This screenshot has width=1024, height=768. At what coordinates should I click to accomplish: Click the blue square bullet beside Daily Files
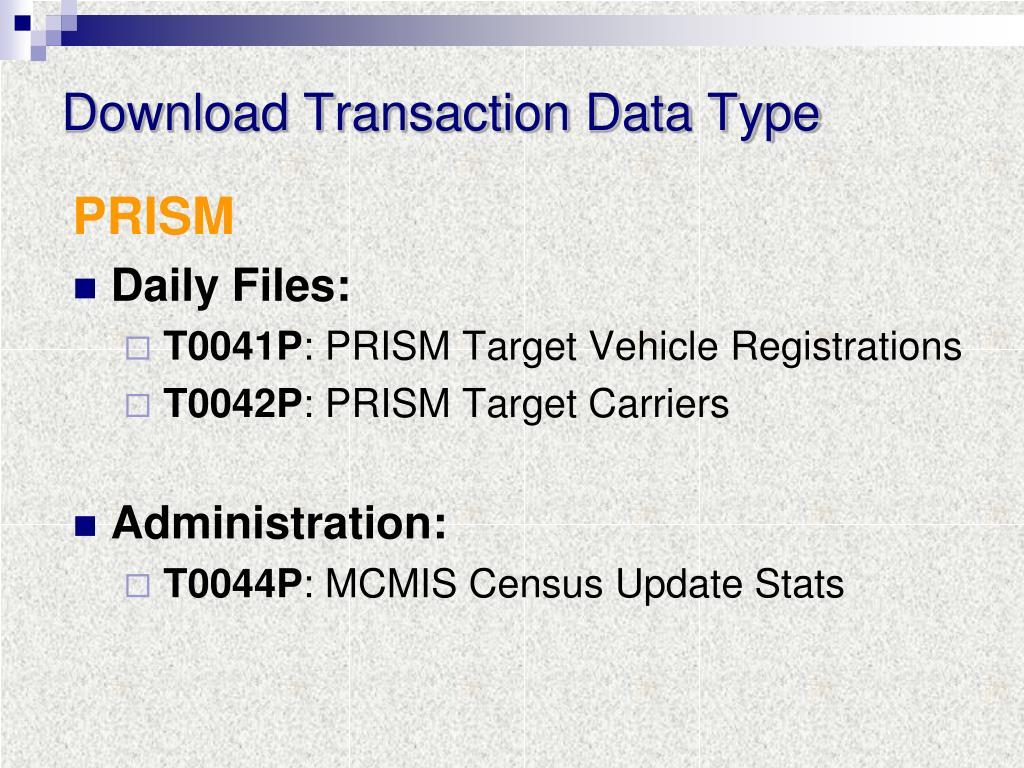point(85,288)
